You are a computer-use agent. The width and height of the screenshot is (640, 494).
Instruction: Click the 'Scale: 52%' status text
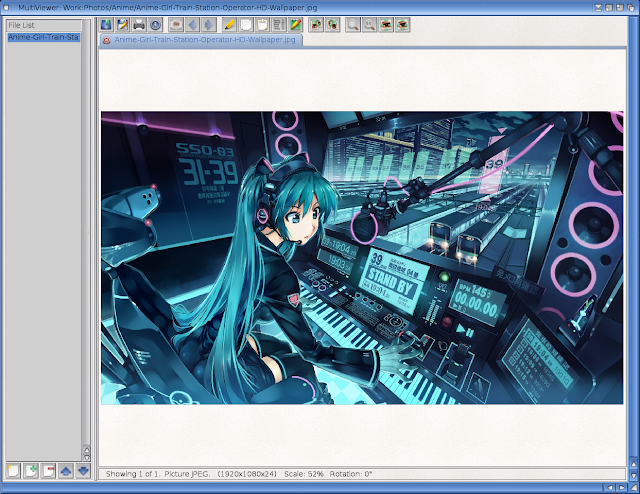click(304, 474)
